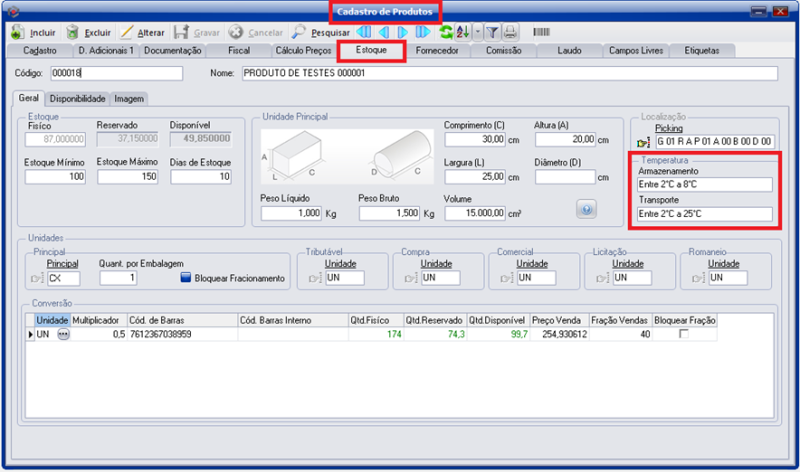This screenshot has width=800, height=472.
Task: Check Bloquear Fração in conversion row
Action: 683,333
